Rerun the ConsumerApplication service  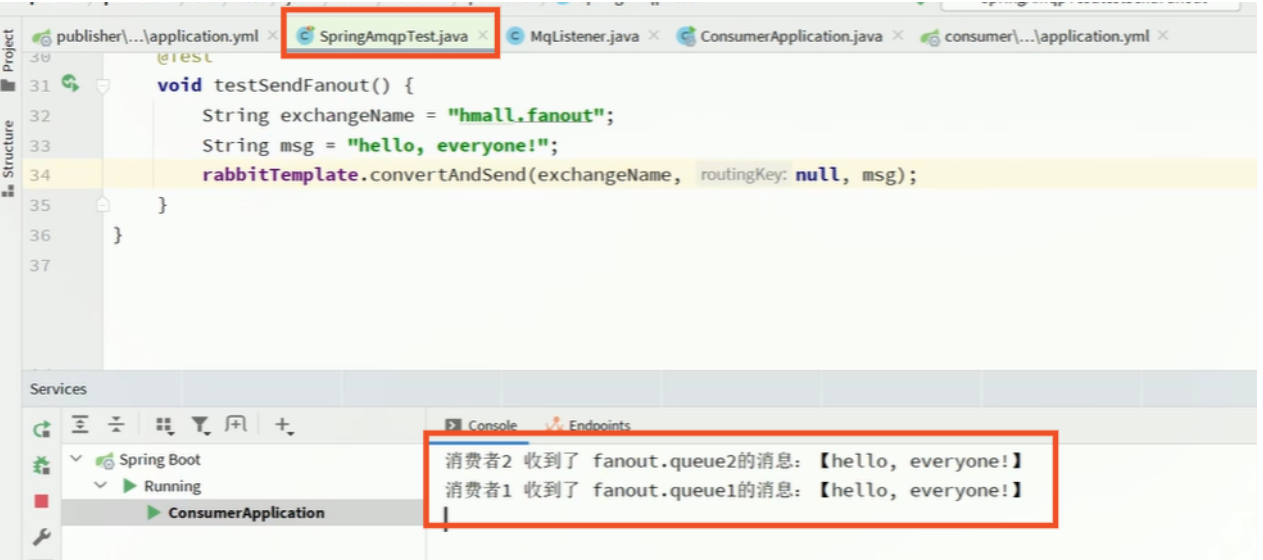tap(42, 429)
